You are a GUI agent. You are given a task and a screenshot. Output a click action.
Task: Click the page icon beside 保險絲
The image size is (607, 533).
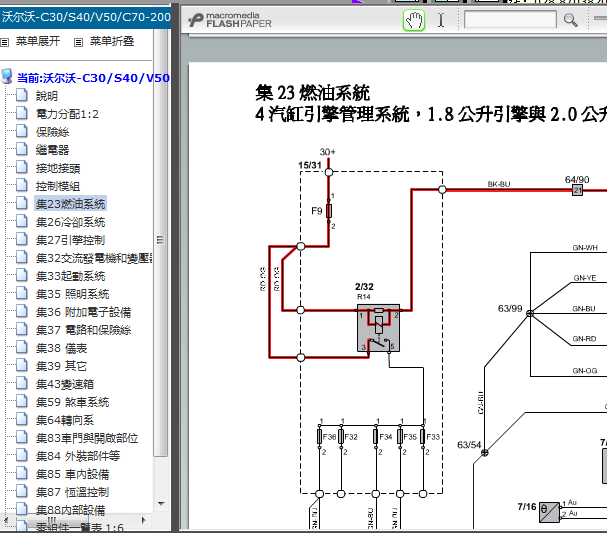pyautogui.click(x=22, y=131)
